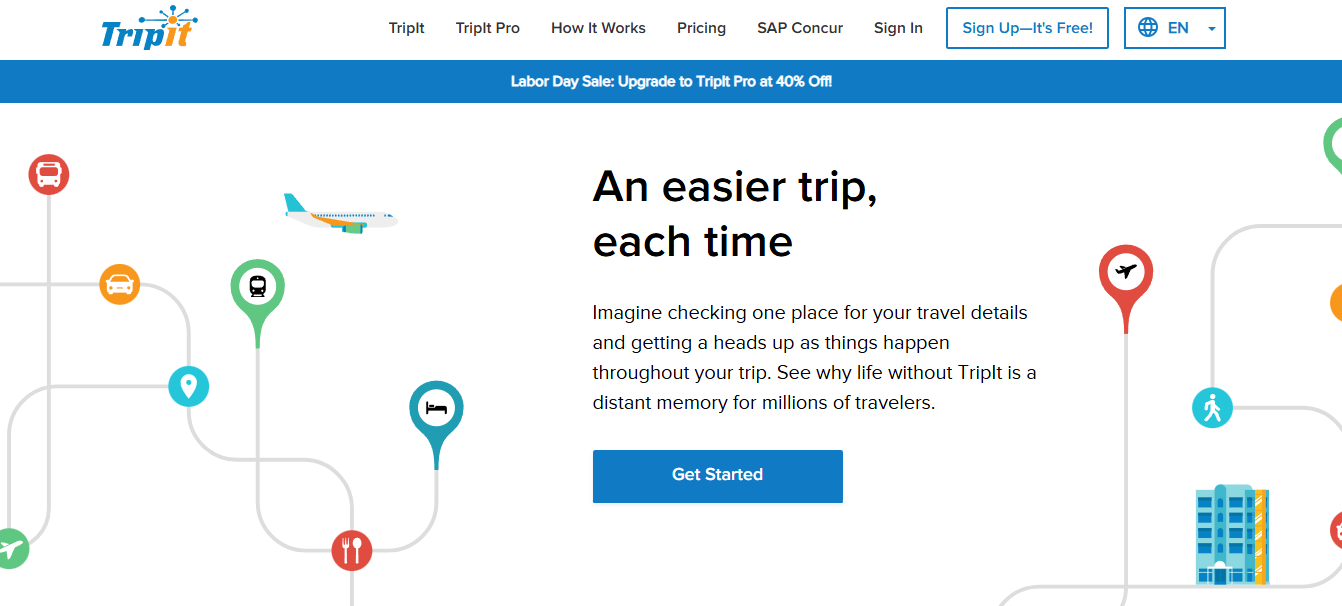
Task: Open the How It Works menu item
Action: 598,28
